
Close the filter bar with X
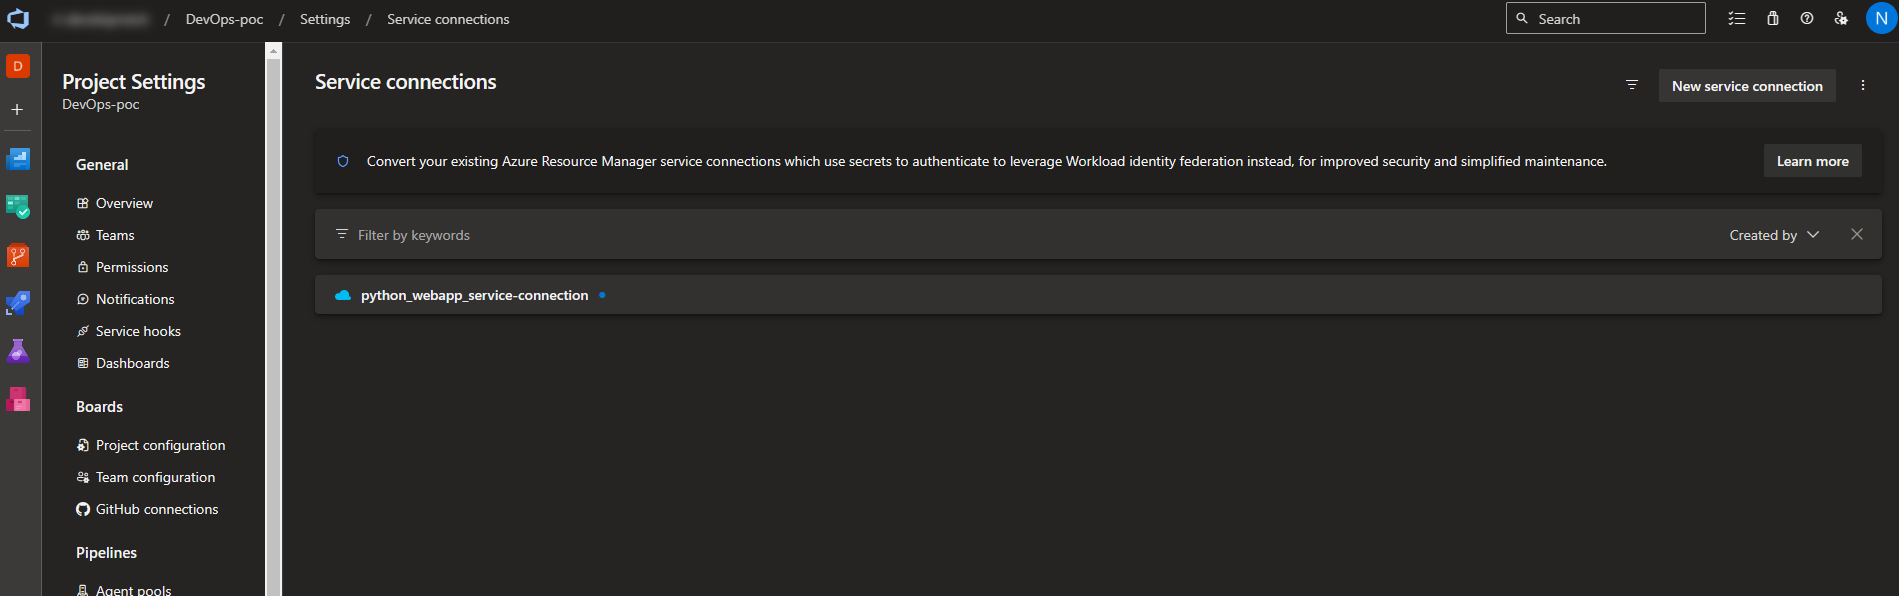point(1857,234)
